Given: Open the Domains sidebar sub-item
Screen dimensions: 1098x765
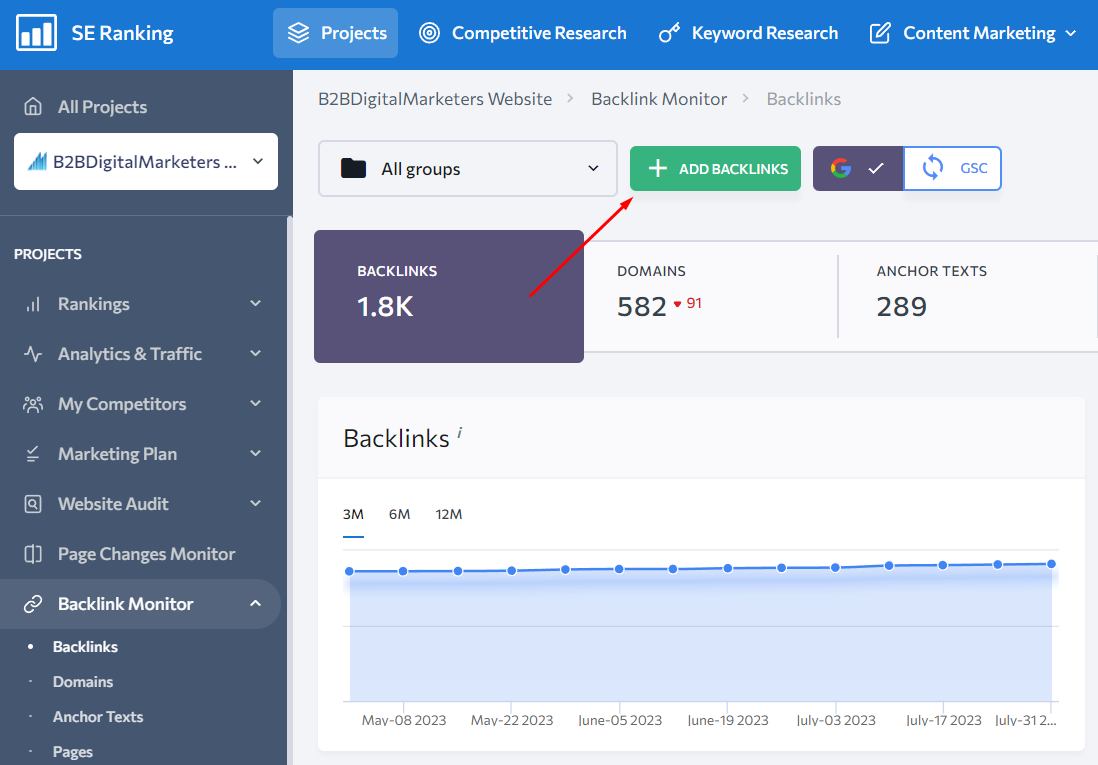Looking at the screenshot, I should tap(83, 682).
